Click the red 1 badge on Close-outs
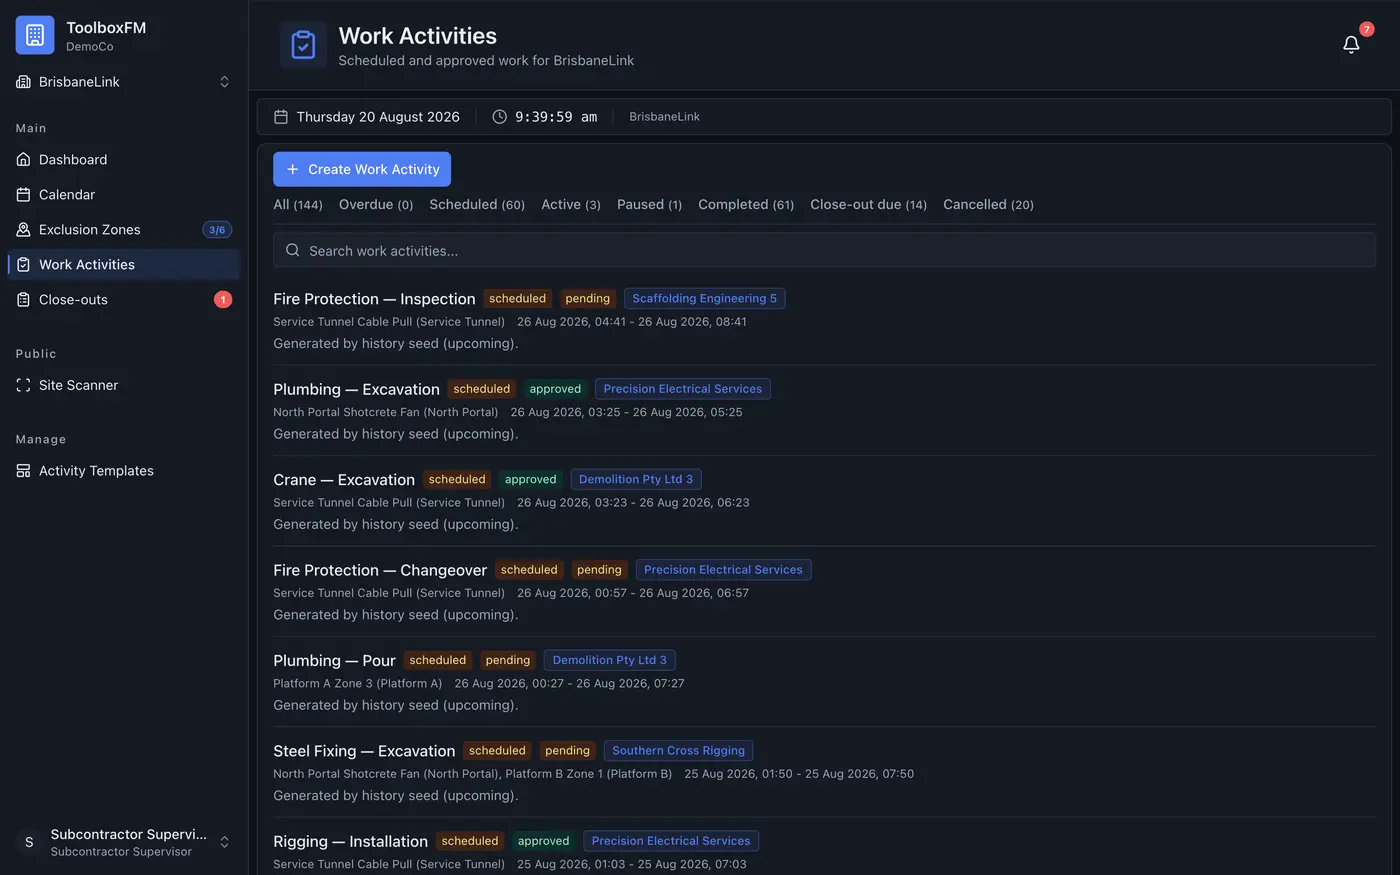Image resolution: width=1400 pixels, height=875 pixels. (x=223, y=299)
